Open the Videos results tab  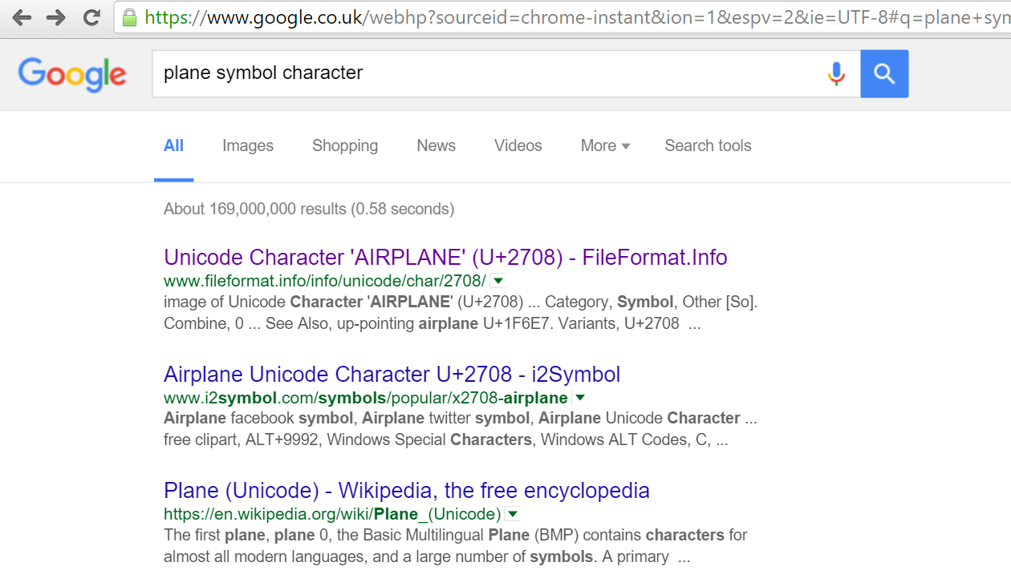(518, 146)
